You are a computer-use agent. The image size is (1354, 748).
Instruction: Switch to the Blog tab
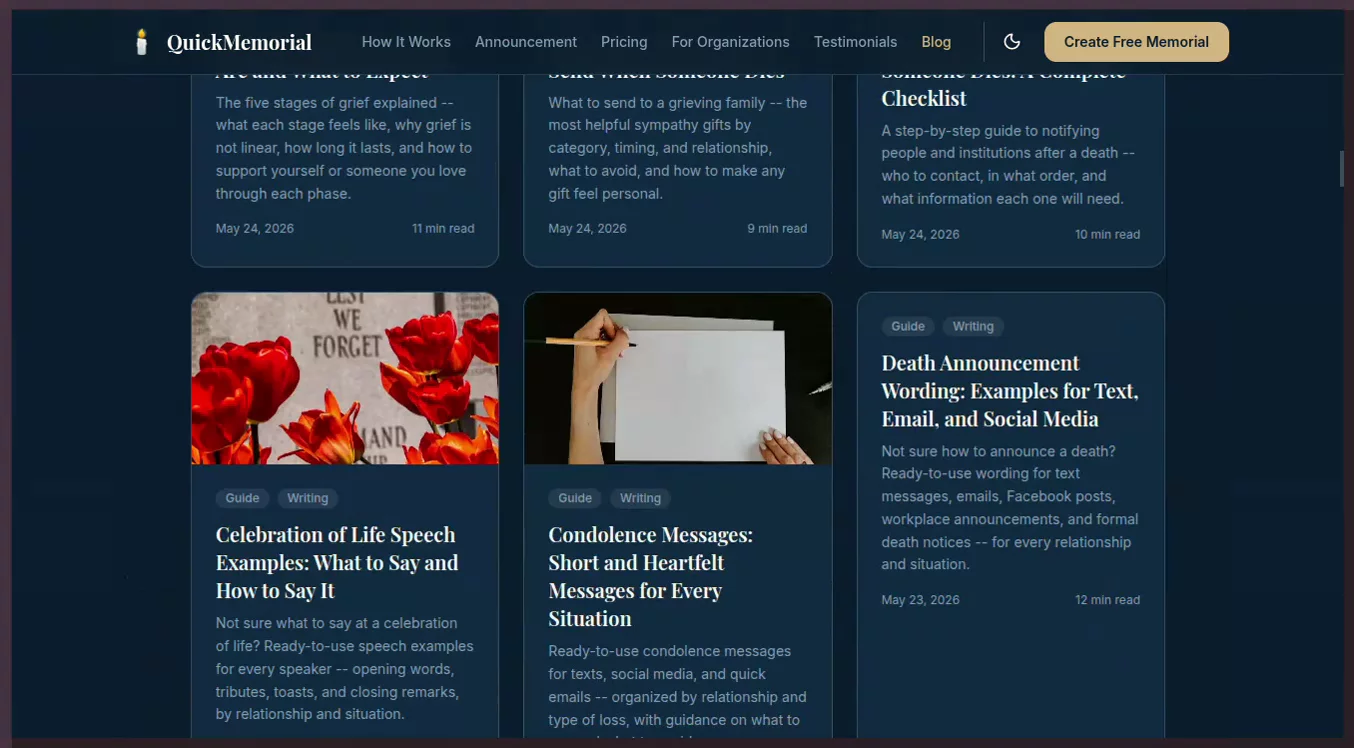936,42
